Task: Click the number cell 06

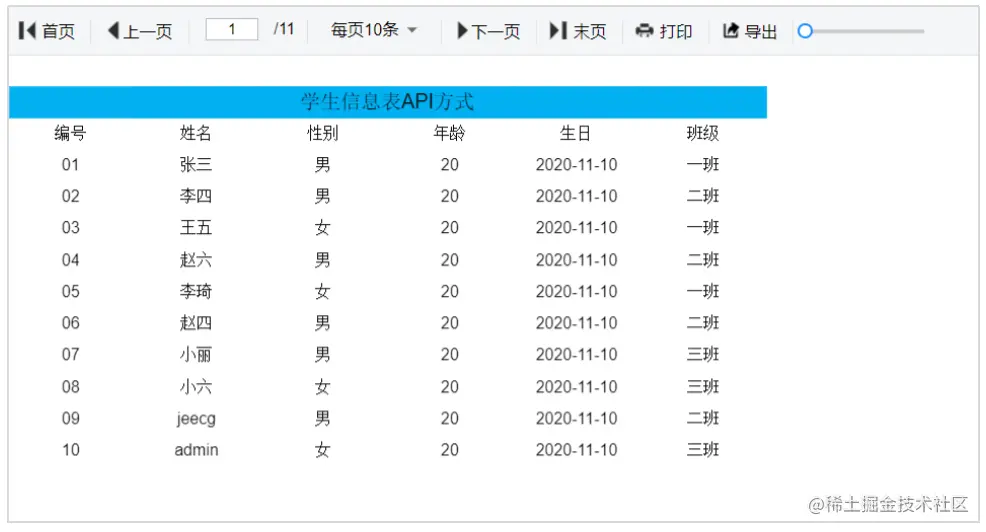Action: (70, 323)
